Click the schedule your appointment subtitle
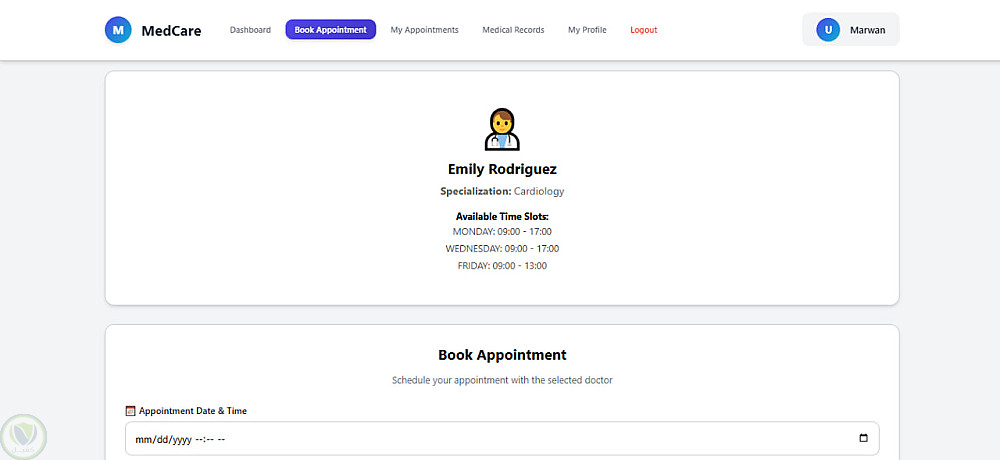The height and width of the screenshot is (460, 1000). 502,380
